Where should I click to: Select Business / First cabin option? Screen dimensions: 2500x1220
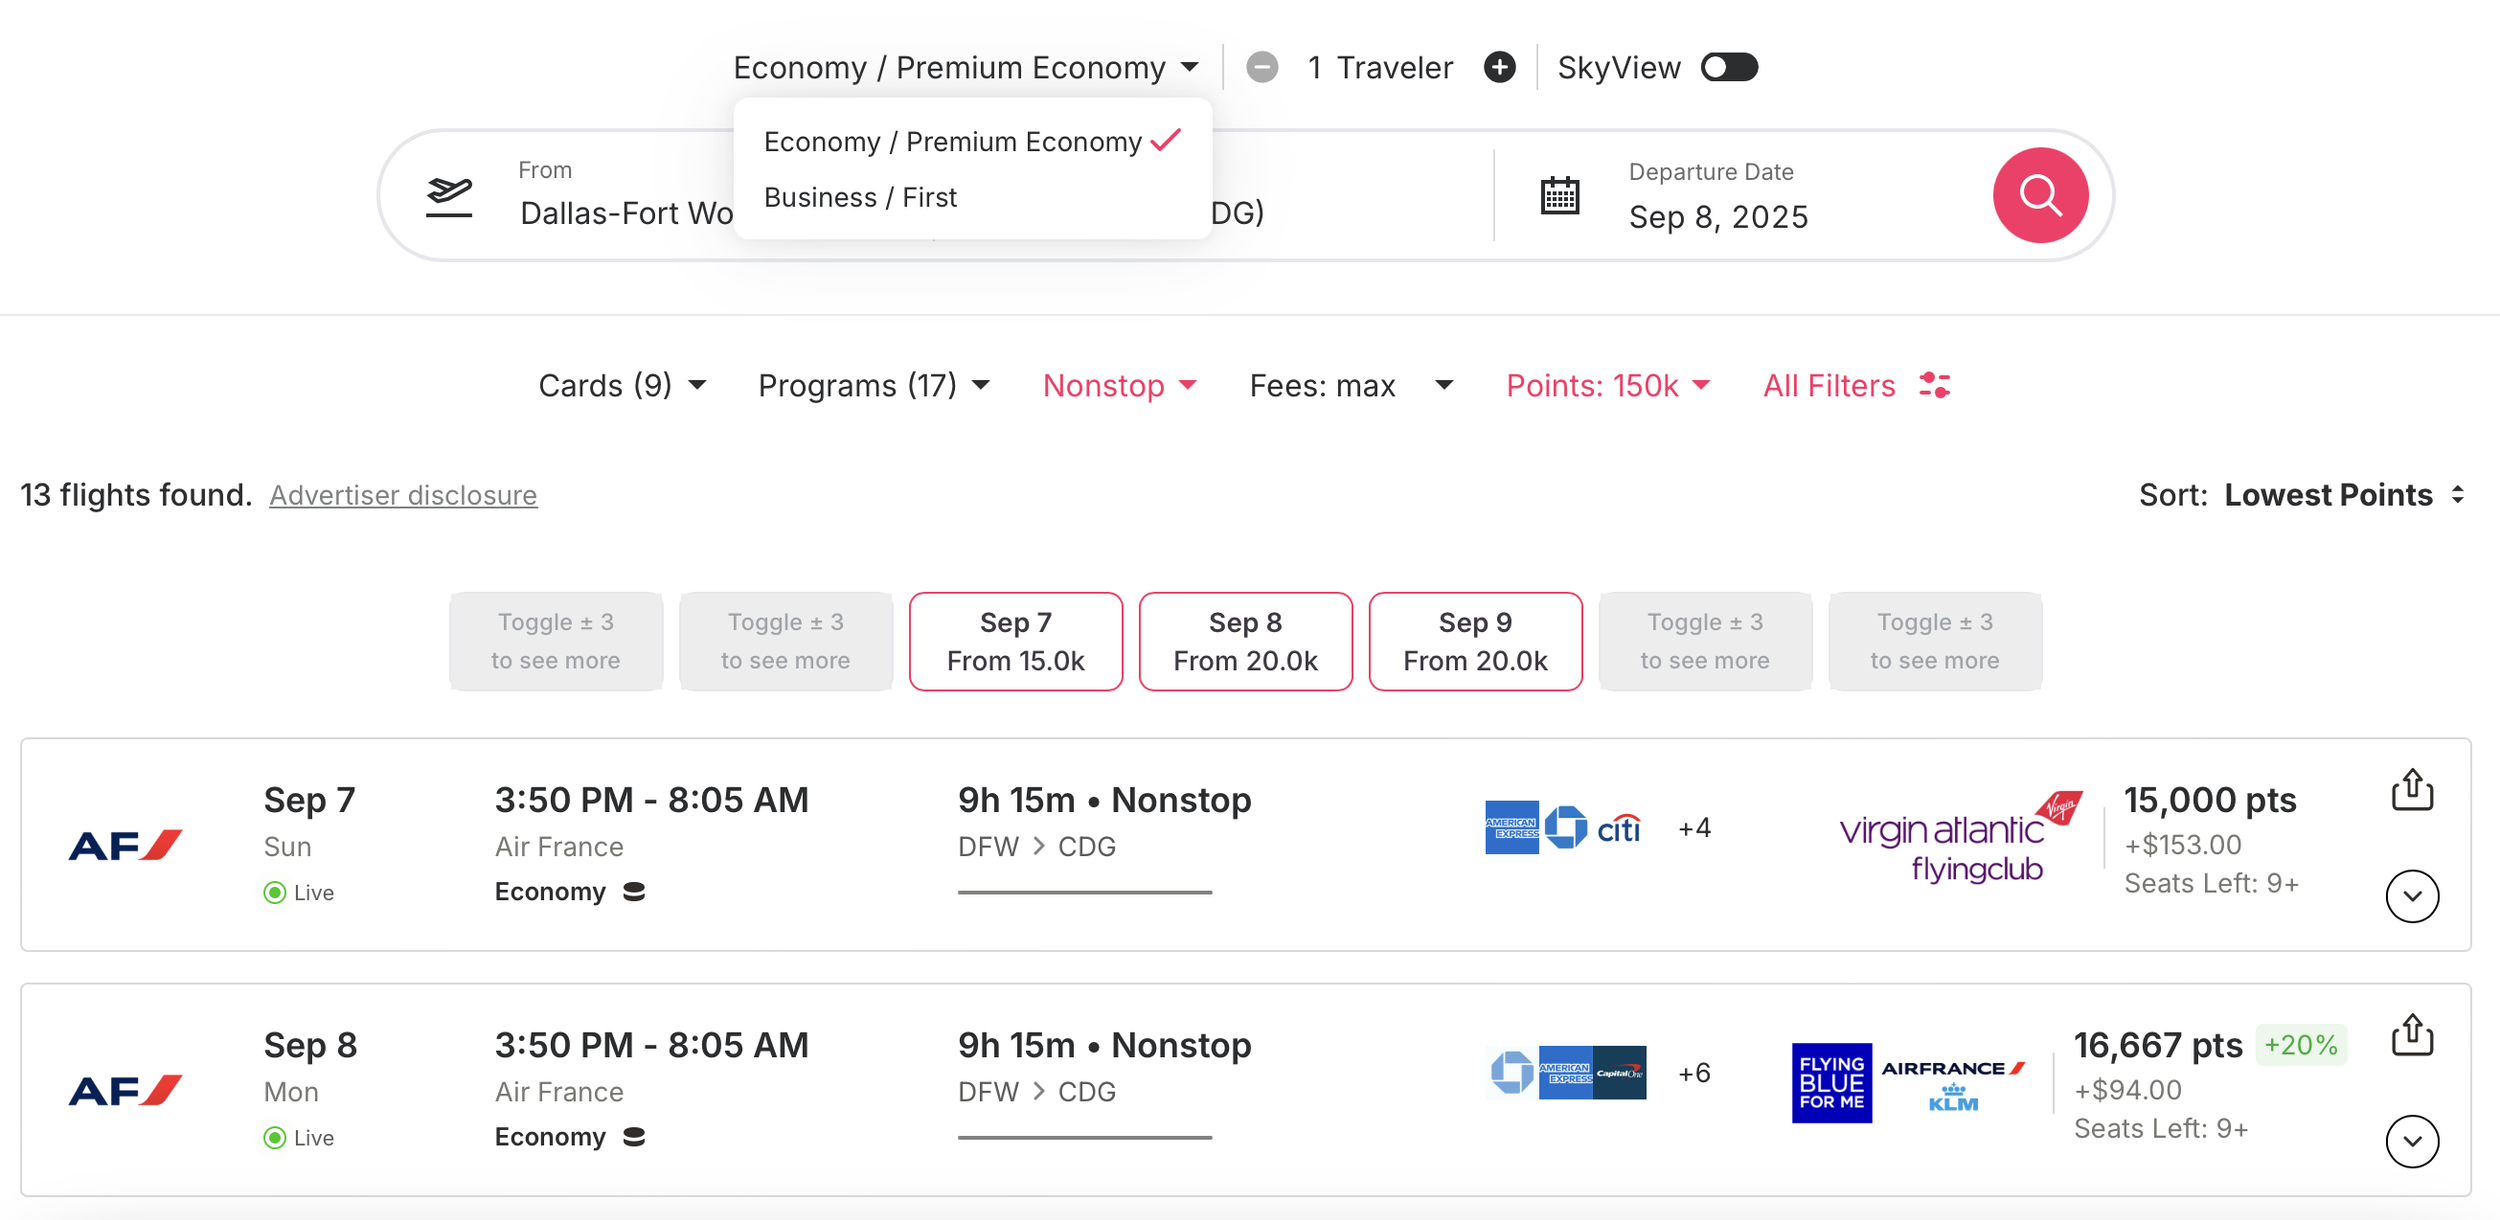point(860,197)
